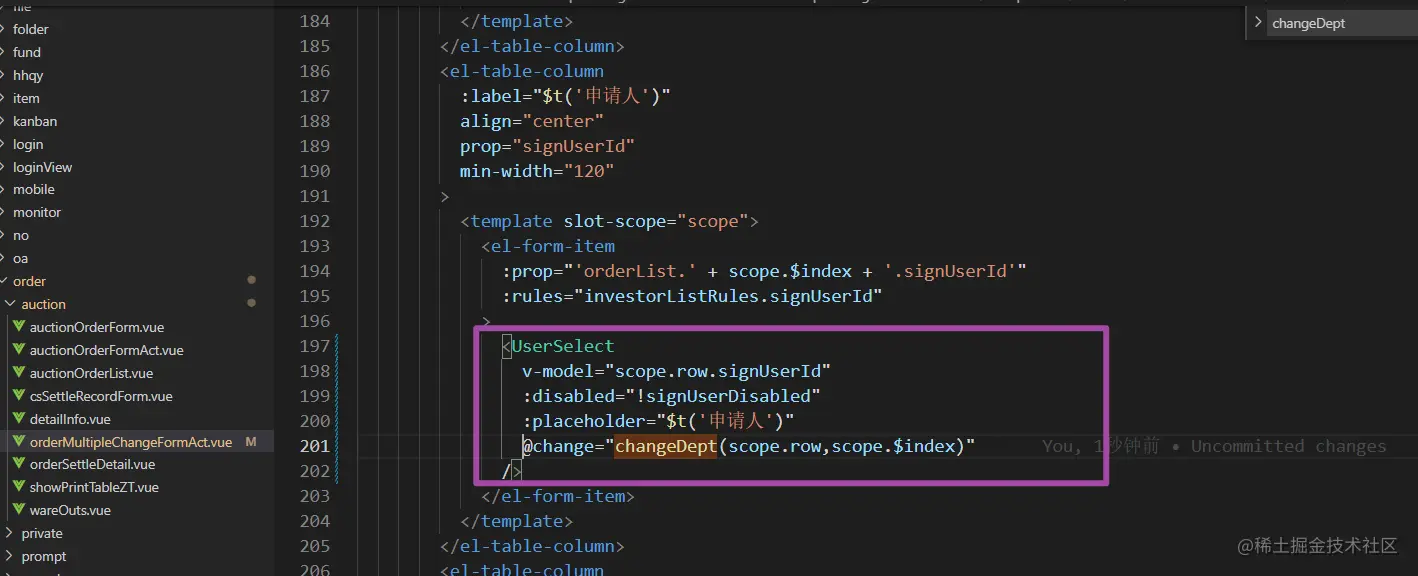
Task: Click highlighted changeDept on line 201
Action: tap(666, 446)
